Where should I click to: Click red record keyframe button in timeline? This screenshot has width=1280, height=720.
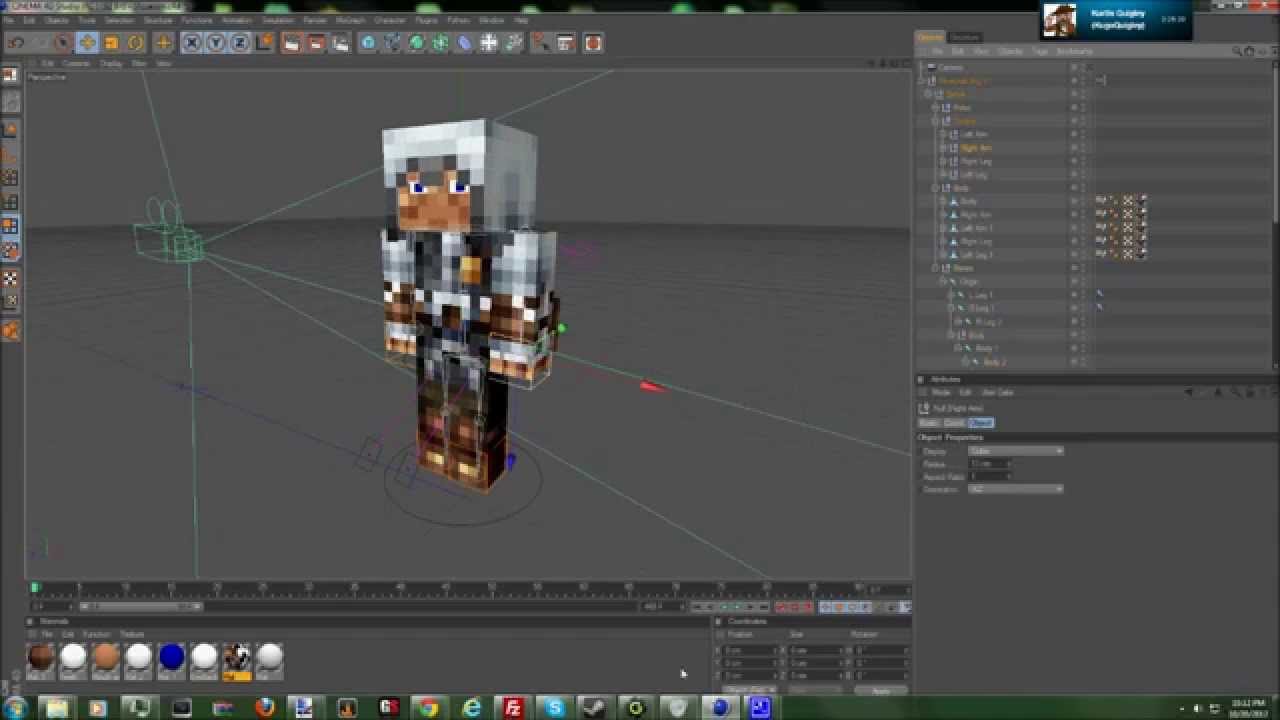tap(782, 607)
